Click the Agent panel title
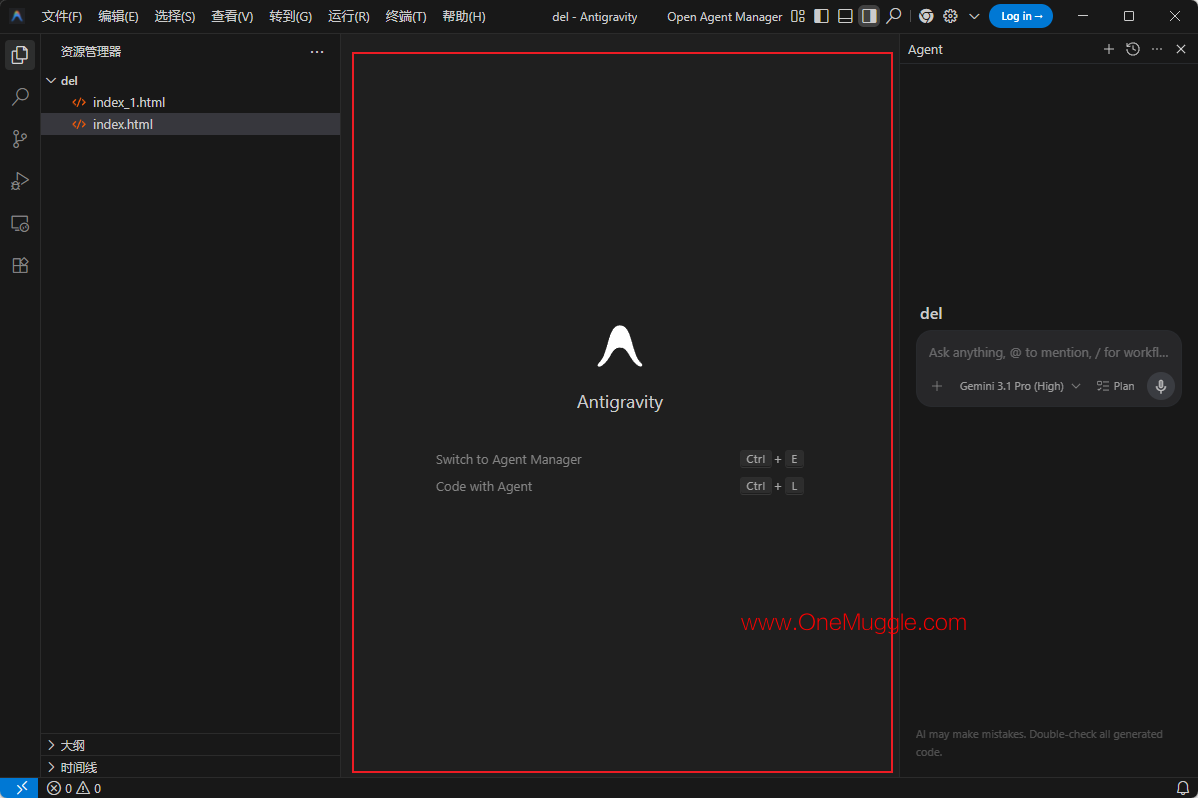The width and height of the screenshot is (1198, 798). [925, 50]
